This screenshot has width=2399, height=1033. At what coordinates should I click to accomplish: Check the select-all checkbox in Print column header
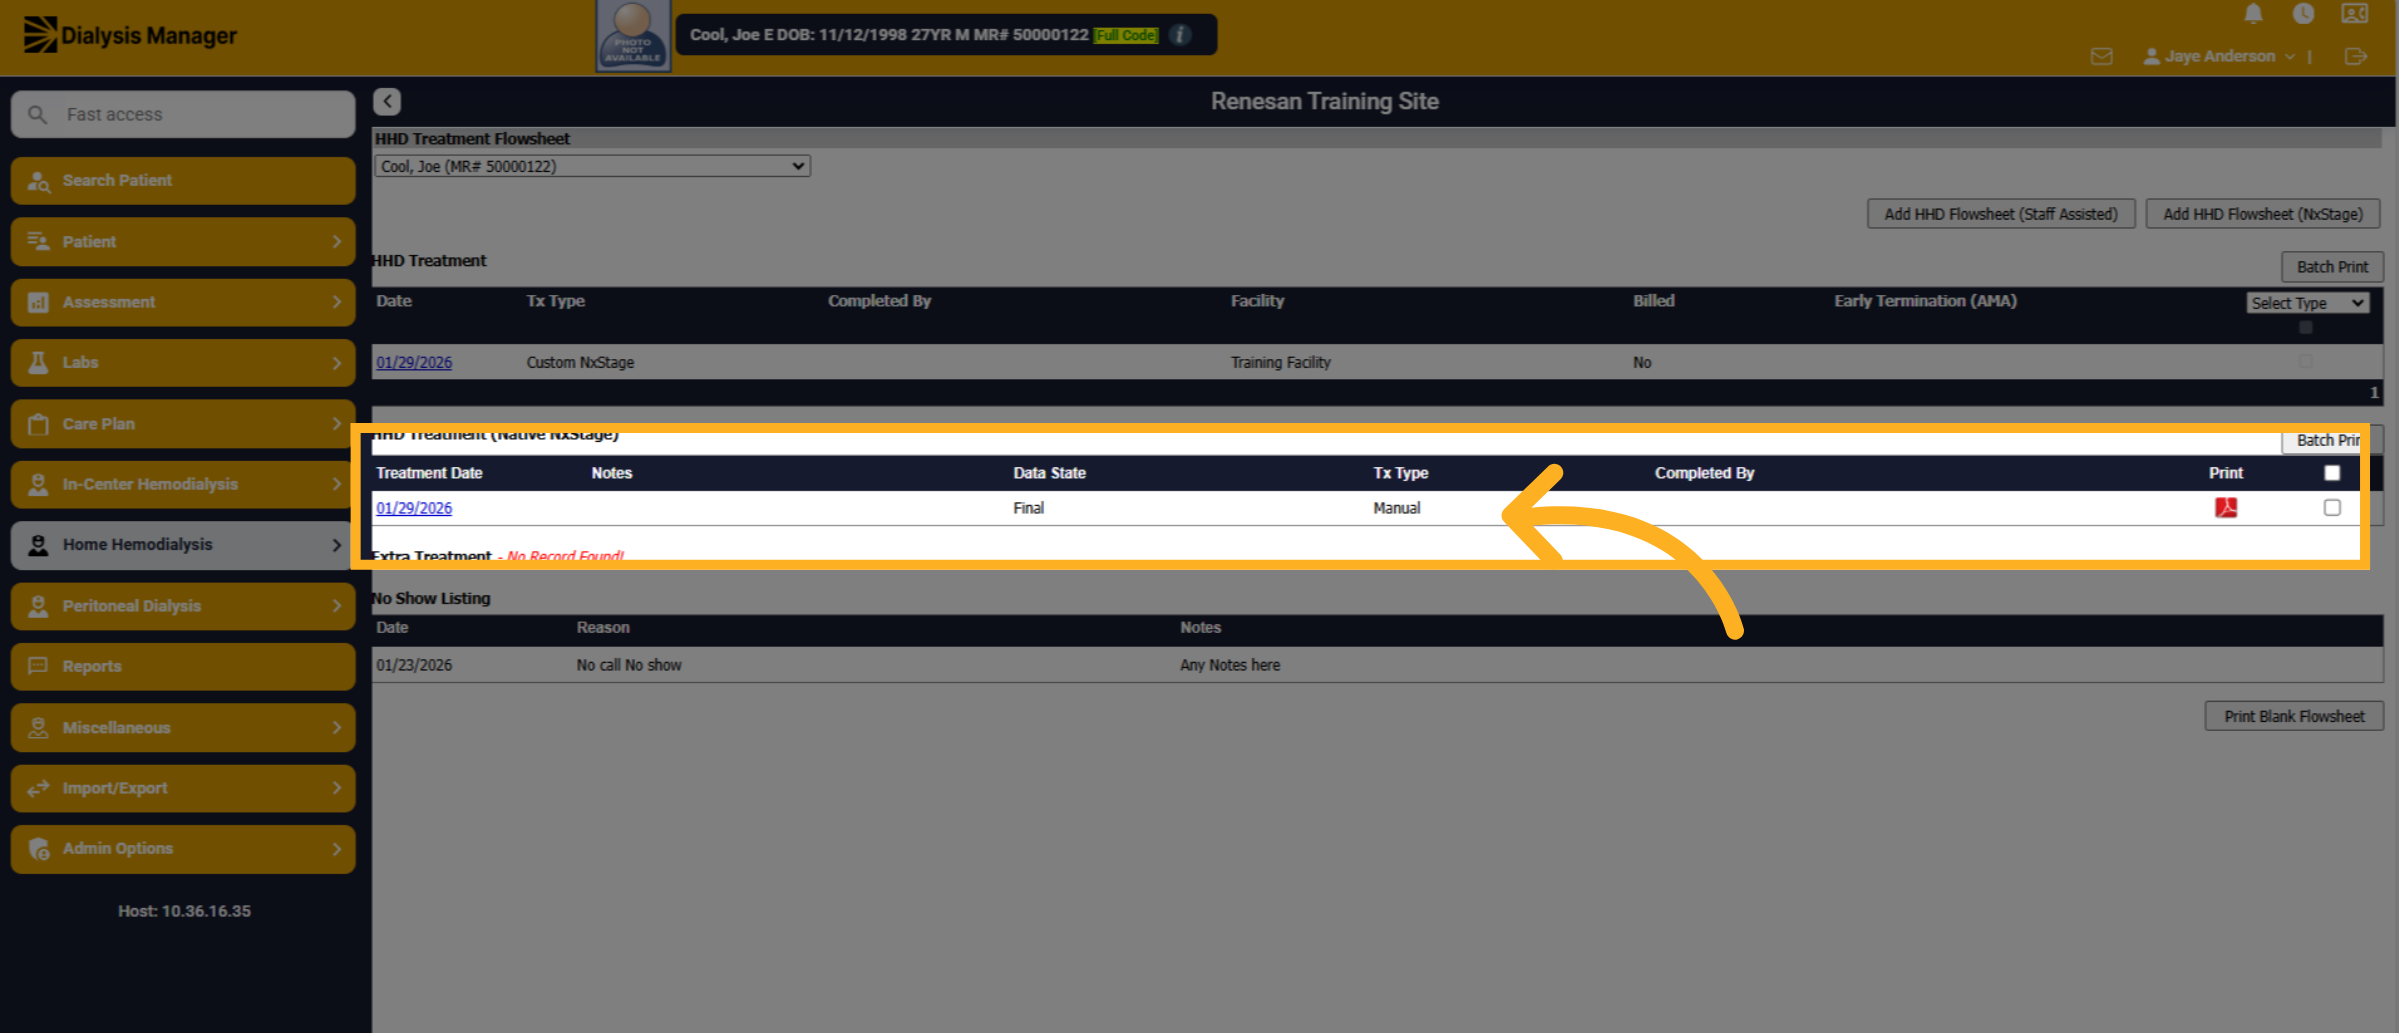(2332, 473)
